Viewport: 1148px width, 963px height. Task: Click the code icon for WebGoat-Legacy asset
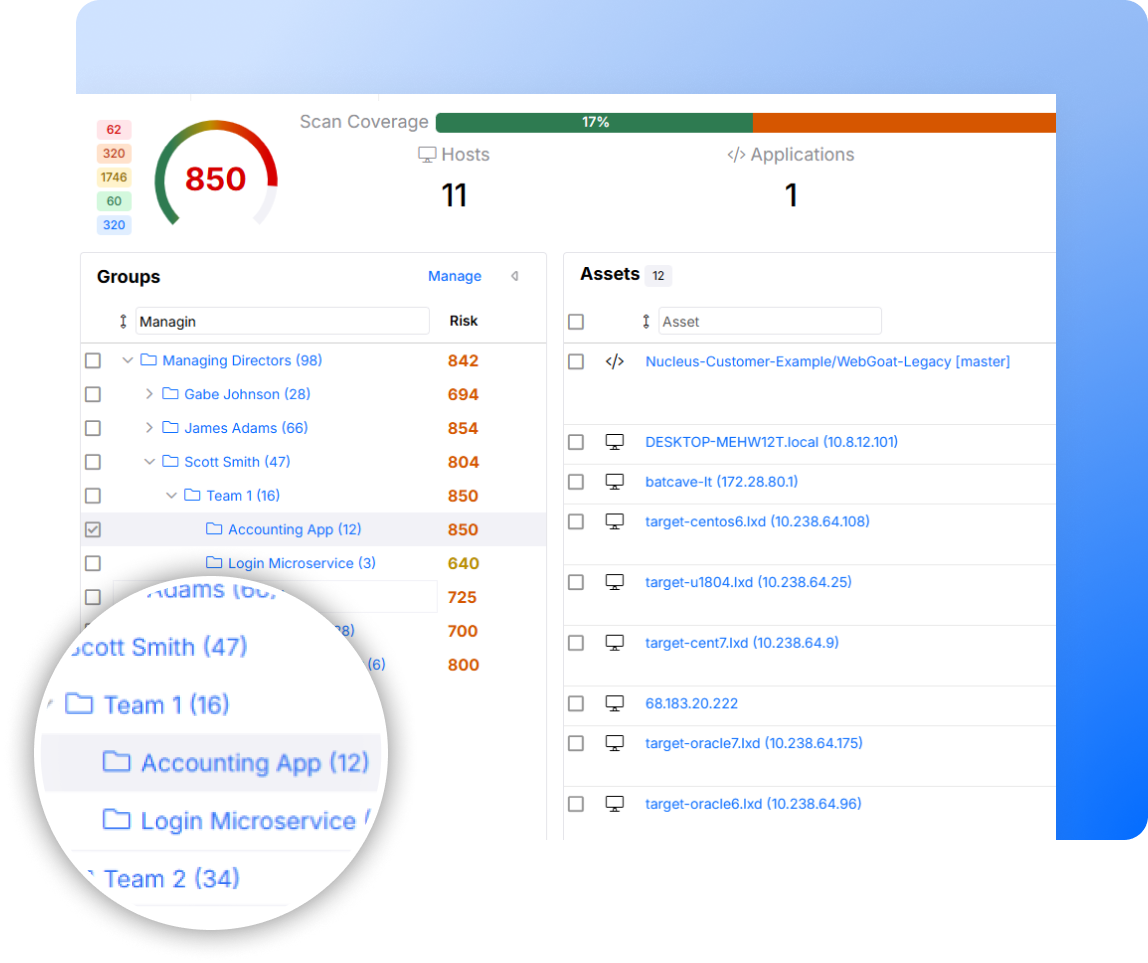pyautogui.click(x=614, y=361)
